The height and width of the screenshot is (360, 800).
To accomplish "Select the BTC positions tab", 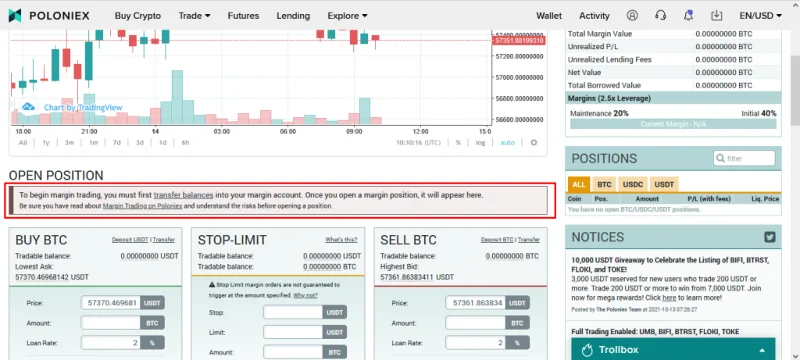I will click(604, 185).
